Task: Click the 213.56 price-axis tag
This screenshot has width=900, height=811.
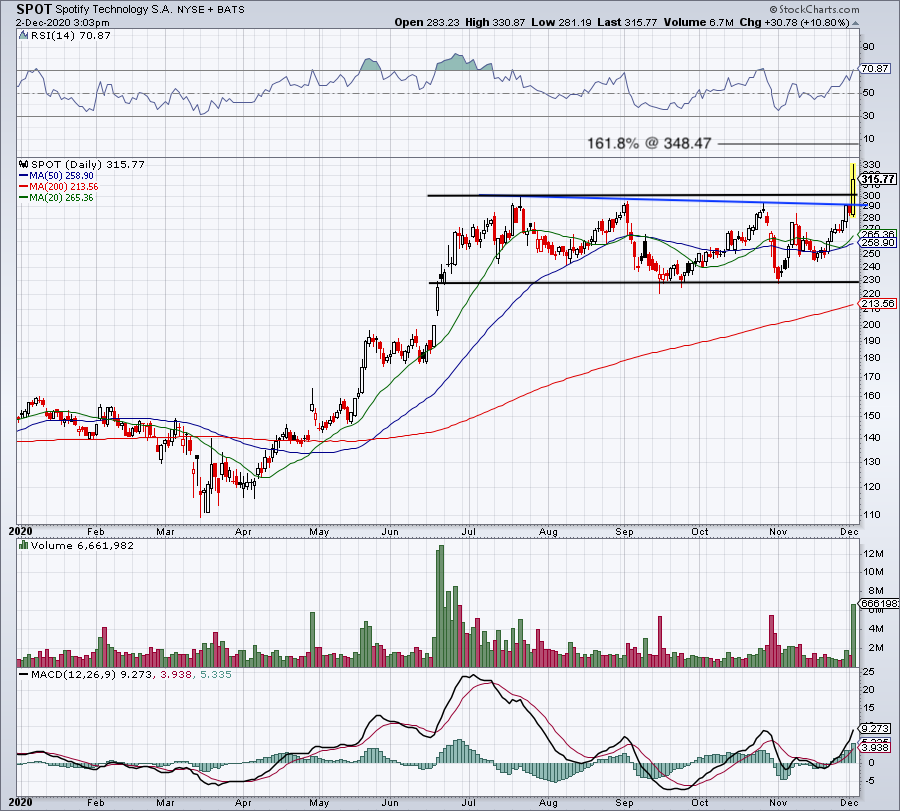Action: 878,303
